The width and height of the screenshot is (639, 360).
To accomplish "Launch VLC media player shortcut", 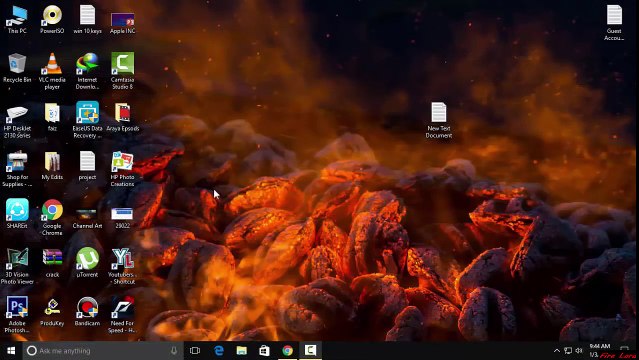I will (52, 71).
